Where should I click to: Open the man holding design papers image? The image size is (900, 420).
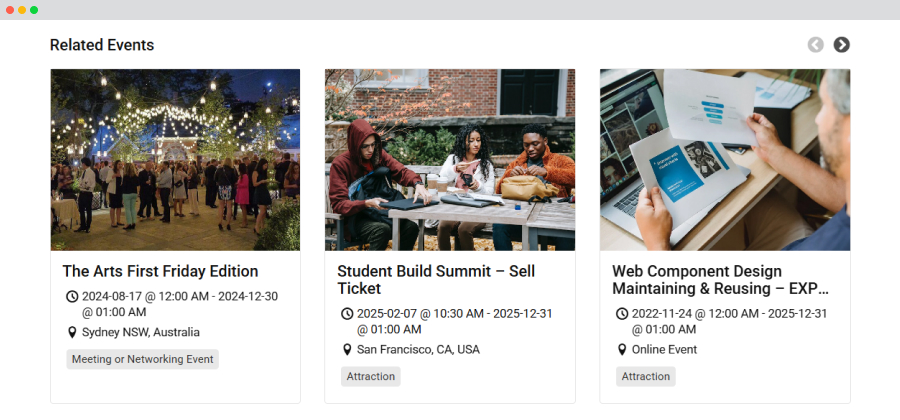tap(725, 160)
